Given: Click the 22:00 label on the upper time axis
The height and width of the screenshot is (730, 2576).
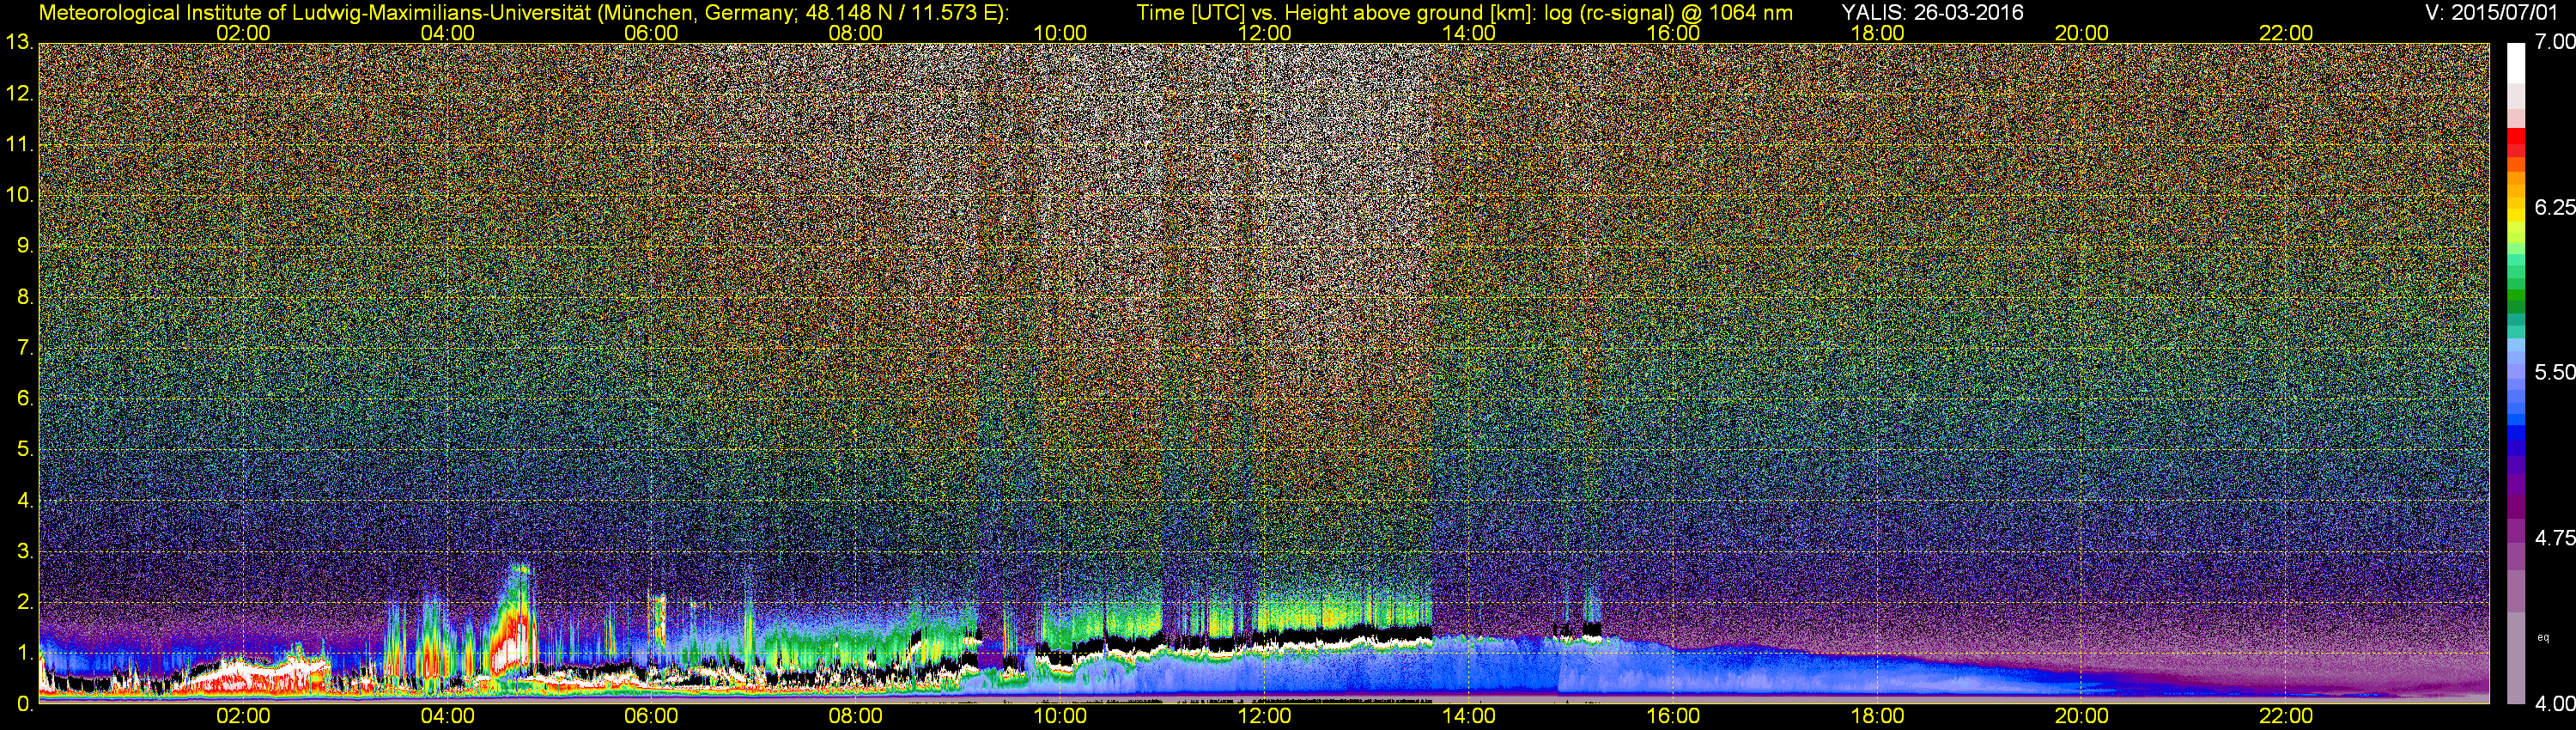Looking at the screenshot, I should (2286, 33).
